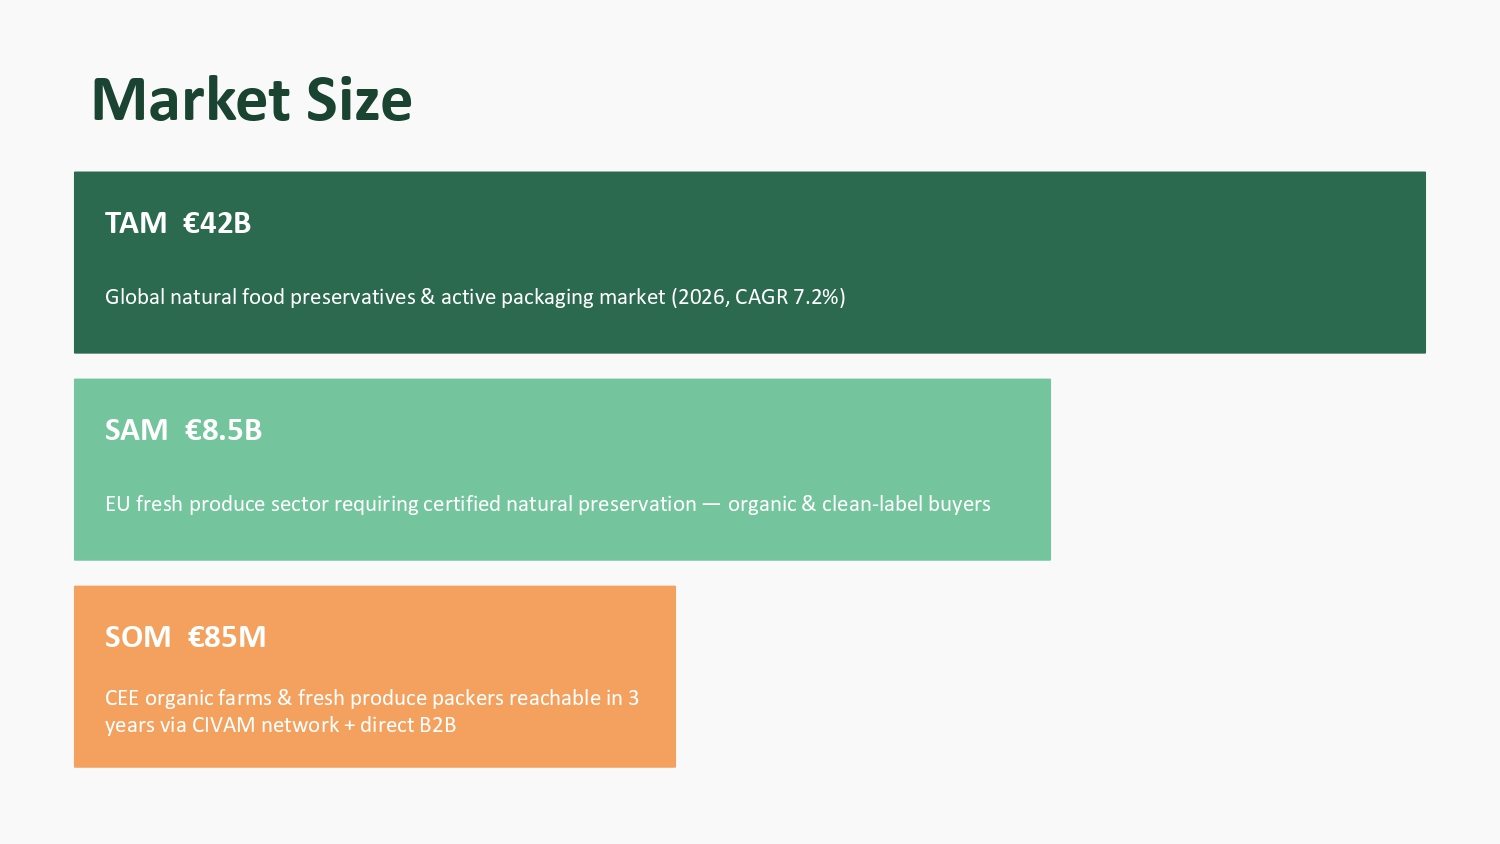Image resolution: width=1500 pixels, height=844 pixels.
Task: Click the "SAM €8.5B" heading
Action: pos(183,430)
